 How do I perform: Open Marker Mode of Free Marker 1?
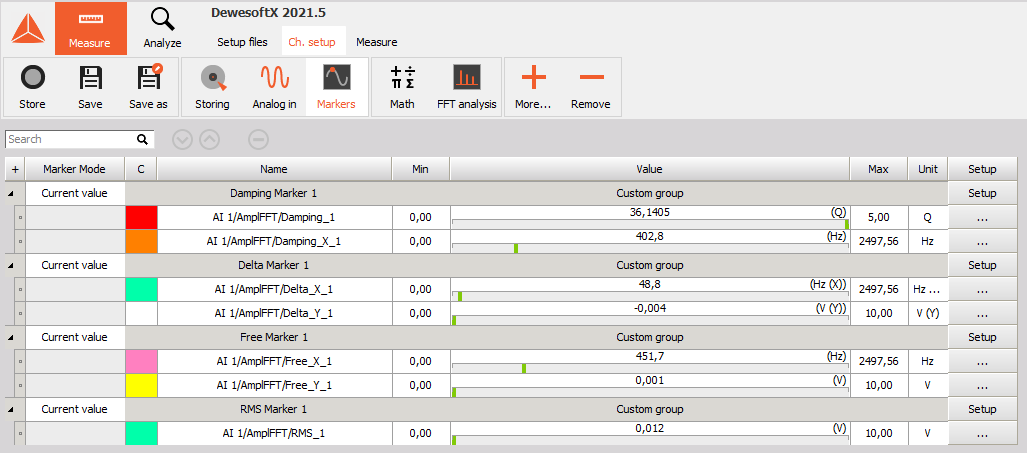point(74,337)
